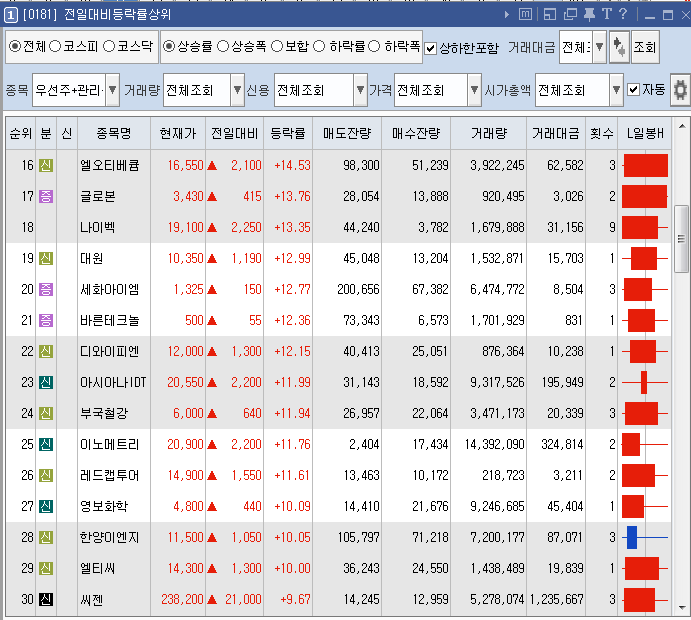Select the 코스피 radio button

pyautogui.click(x=55, y=46)
